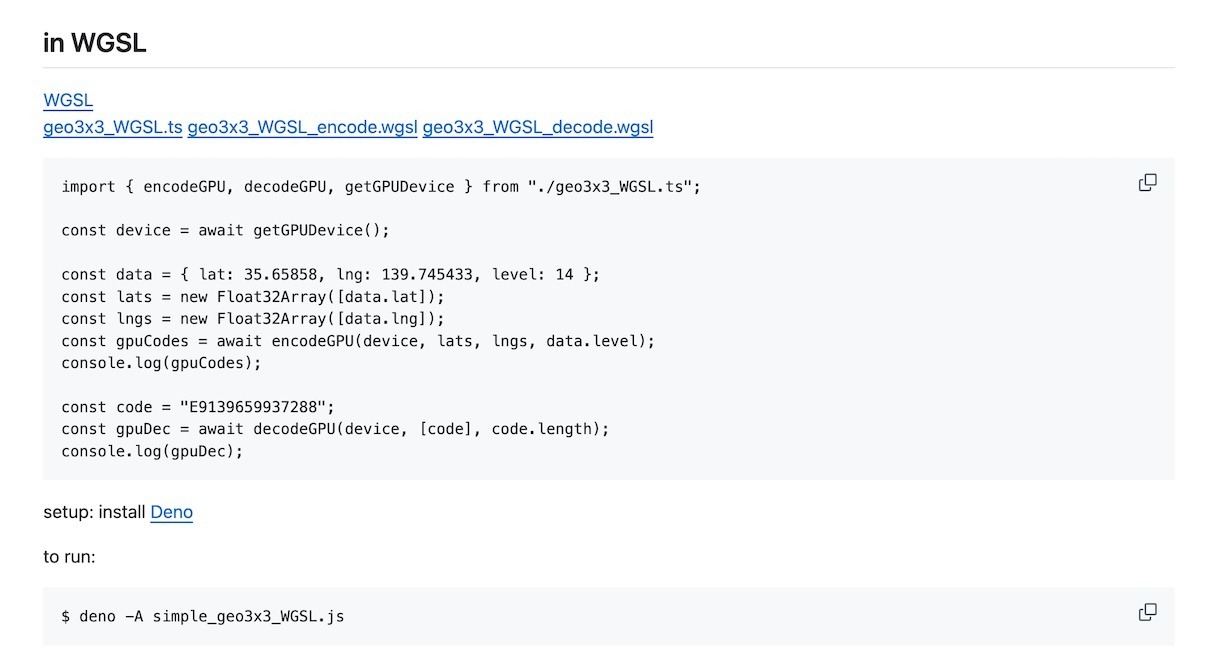Click the E9139659937288 code string line
This screenshot has height=668, width=1220.
pyautogui.click(x=198, y=407)
